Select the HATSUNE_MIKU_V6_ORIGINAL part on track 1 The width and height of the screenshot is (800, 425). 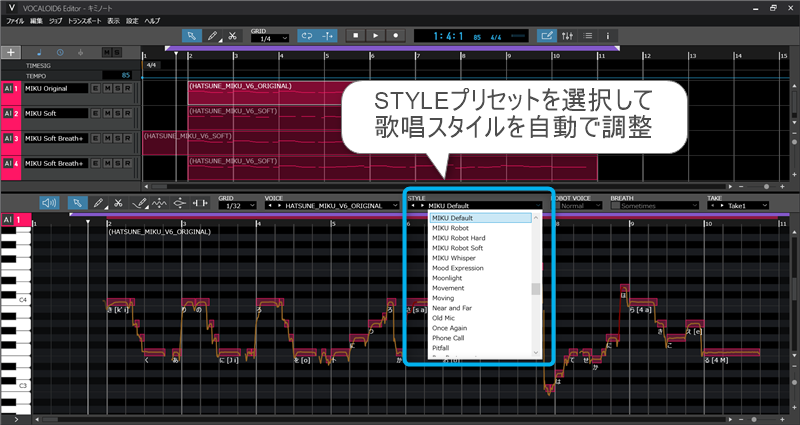point(265,92)
